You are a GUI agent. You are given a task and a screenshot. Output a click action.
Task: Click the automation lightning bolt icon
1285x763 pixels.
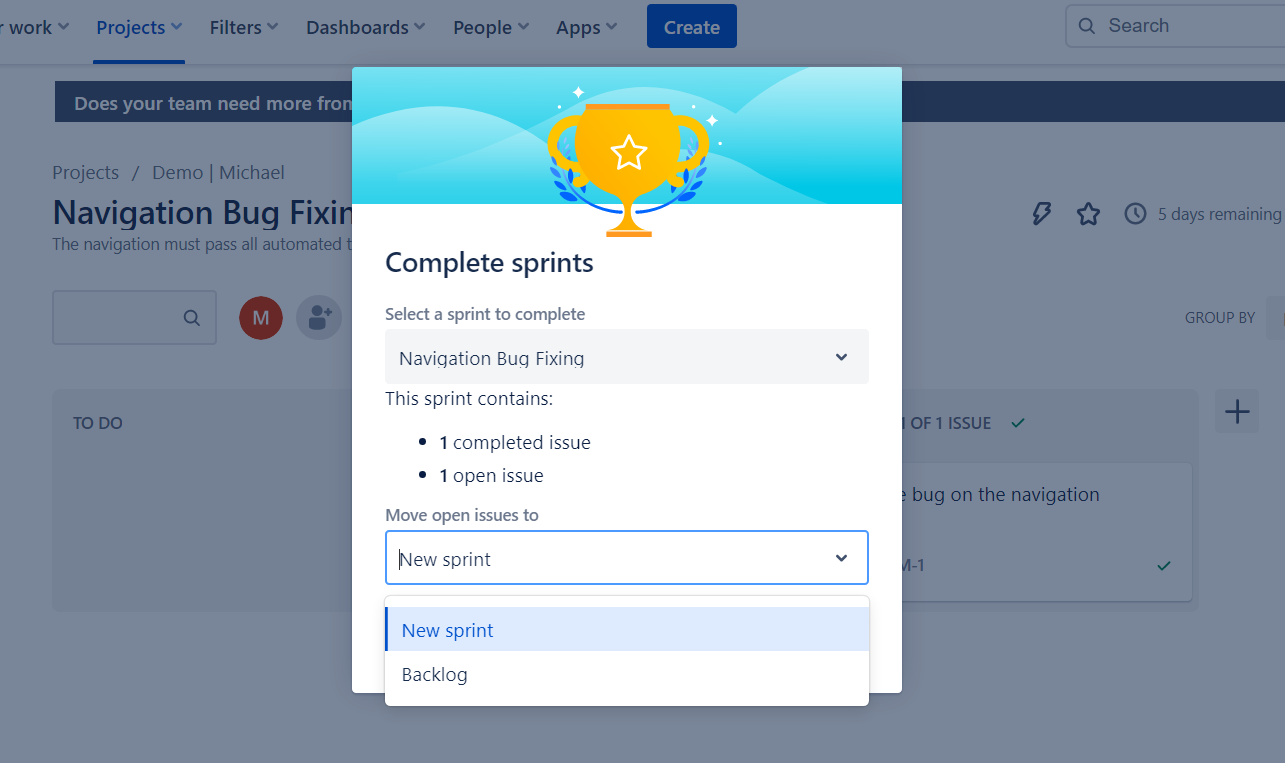[x=1041, y=214]
